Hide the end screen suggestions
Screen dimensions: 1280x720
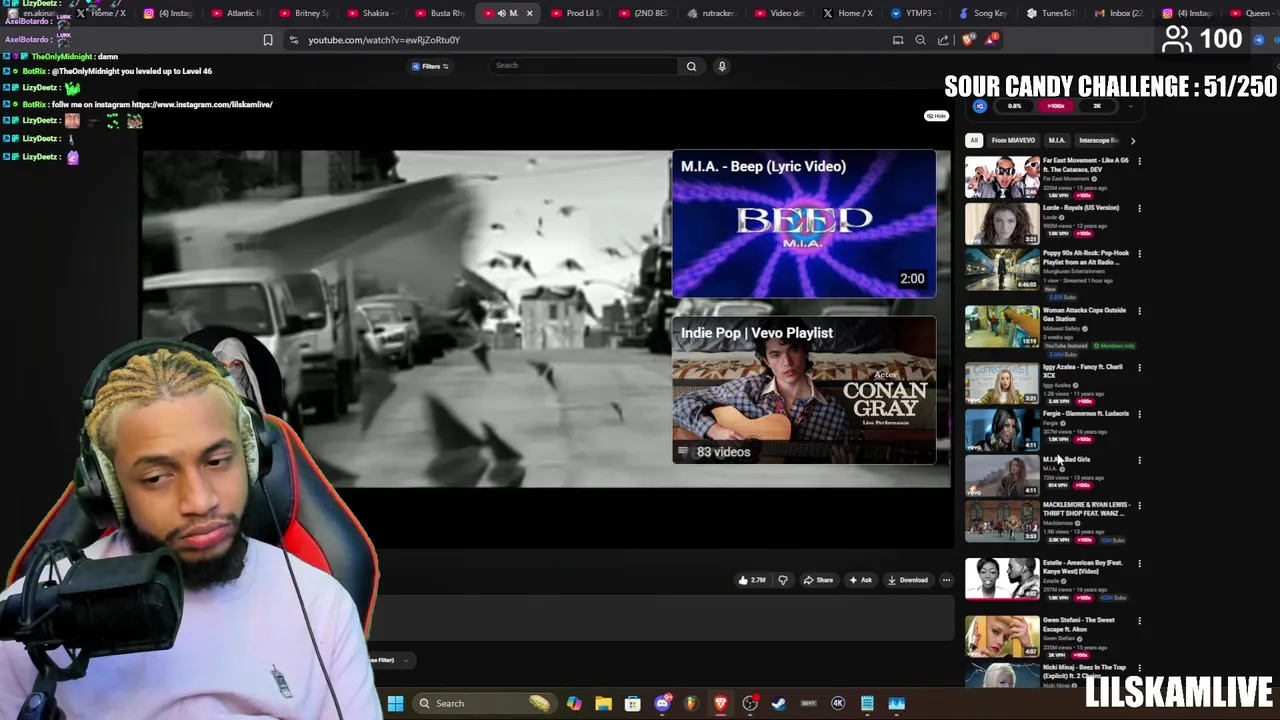tap(936, 116)
